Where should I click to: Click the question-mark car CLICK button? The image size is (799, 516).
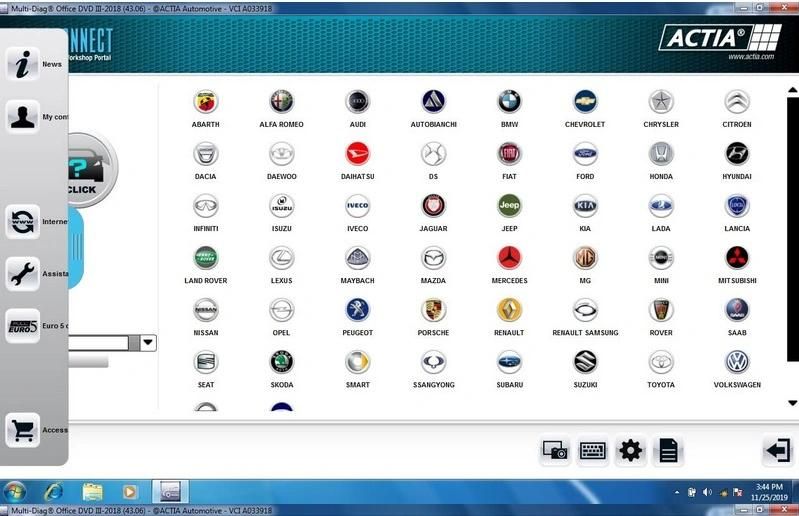[92, 170]
